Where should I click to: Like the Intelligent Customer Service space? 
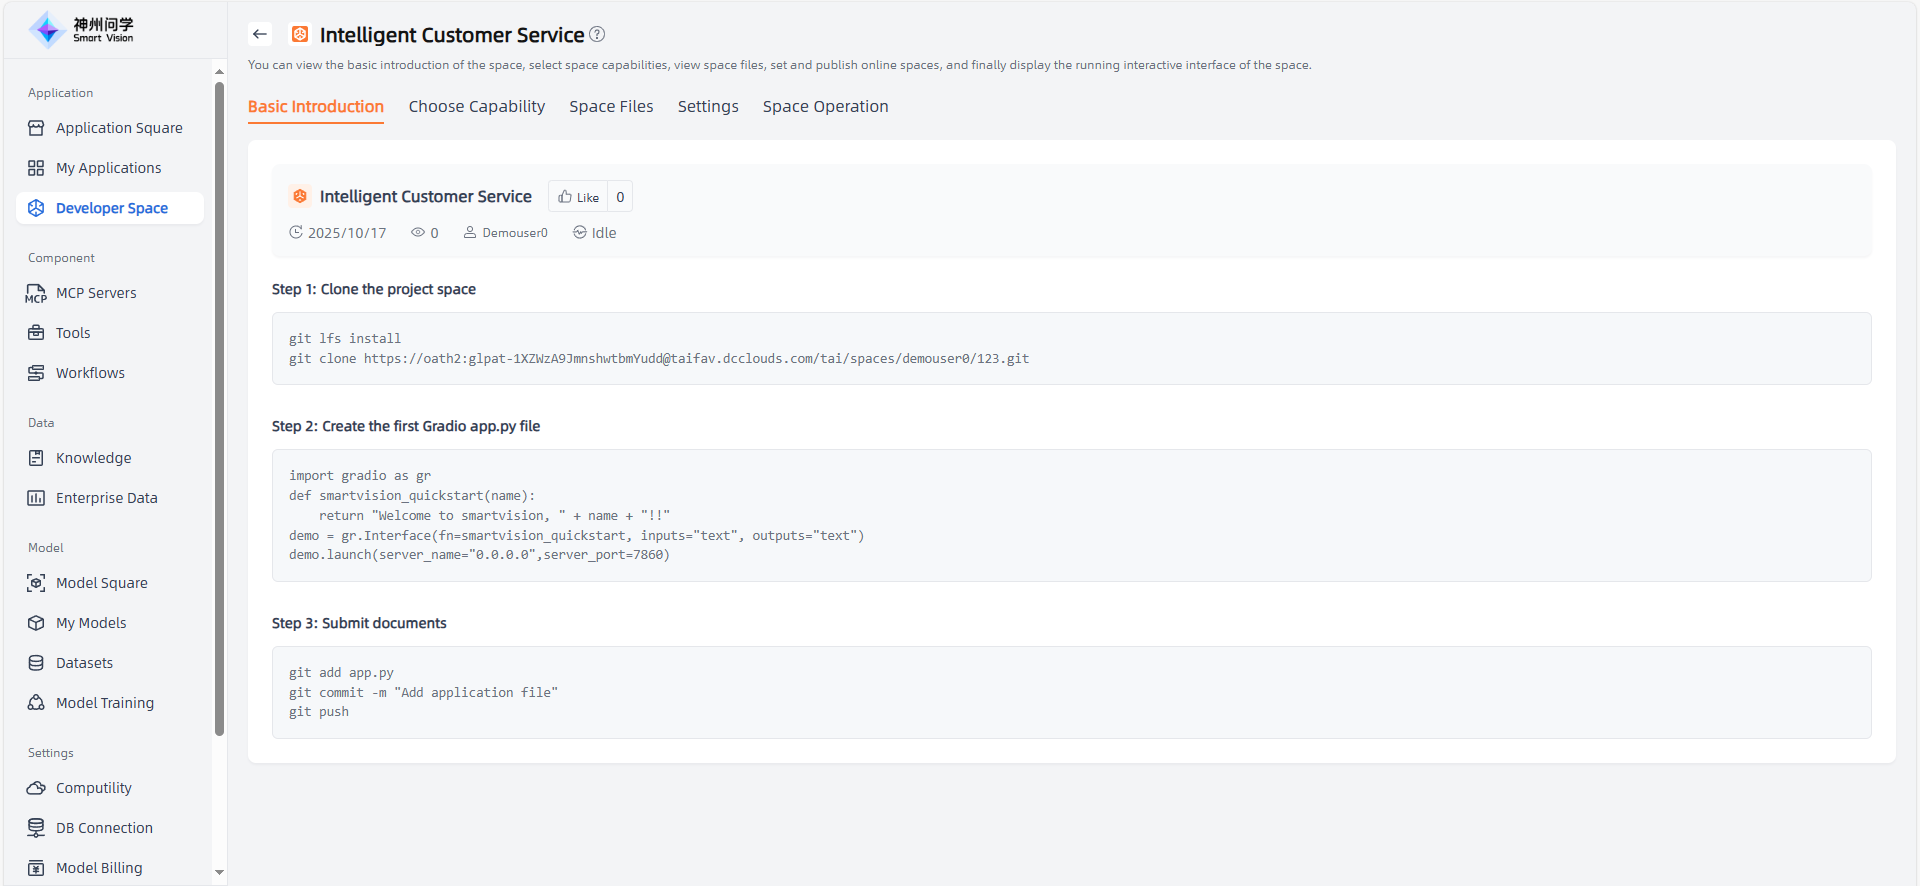click(579, 197)
